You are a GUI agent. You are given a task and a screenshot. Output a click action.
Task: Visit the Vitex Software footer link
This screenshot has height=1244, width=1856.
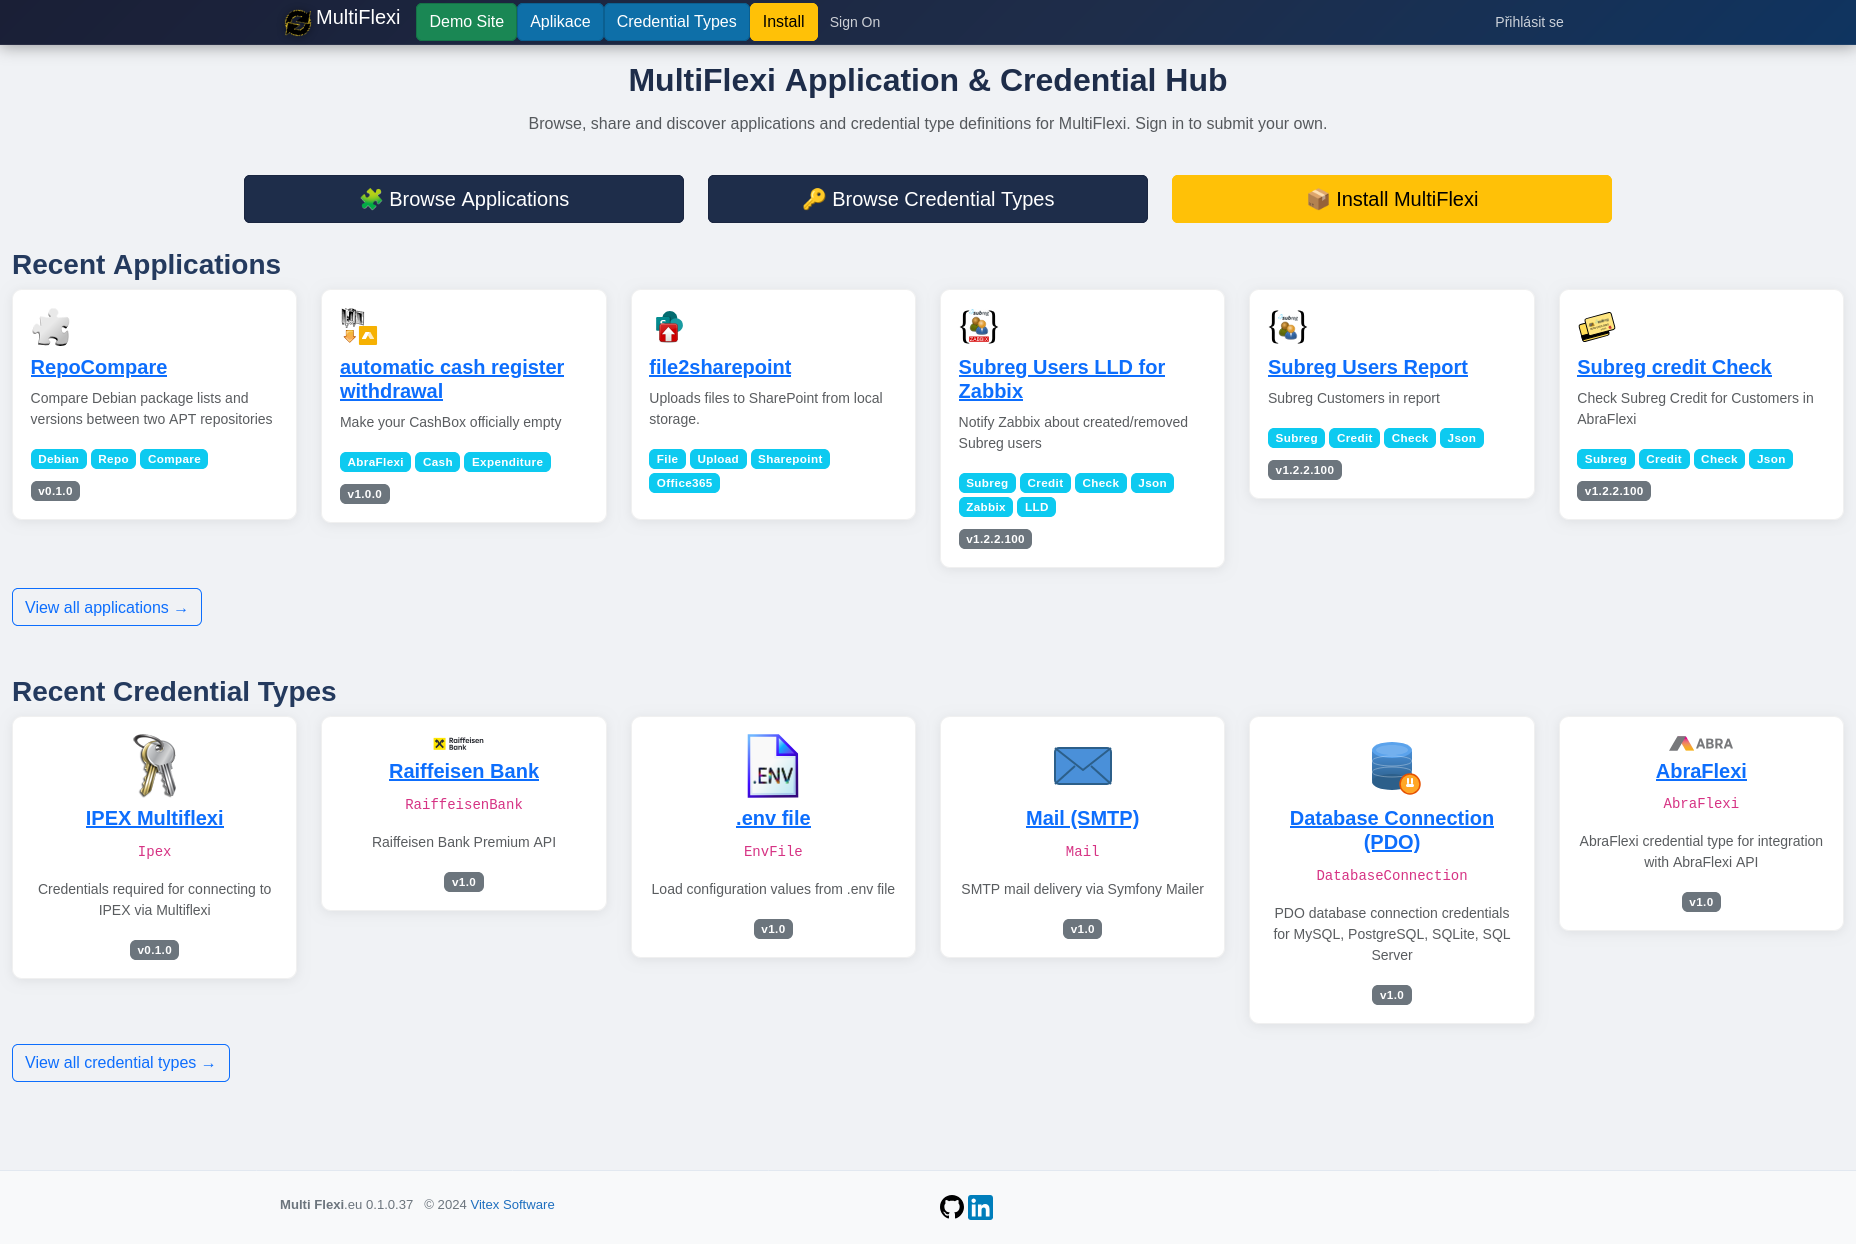click(x=512, y=1204)
